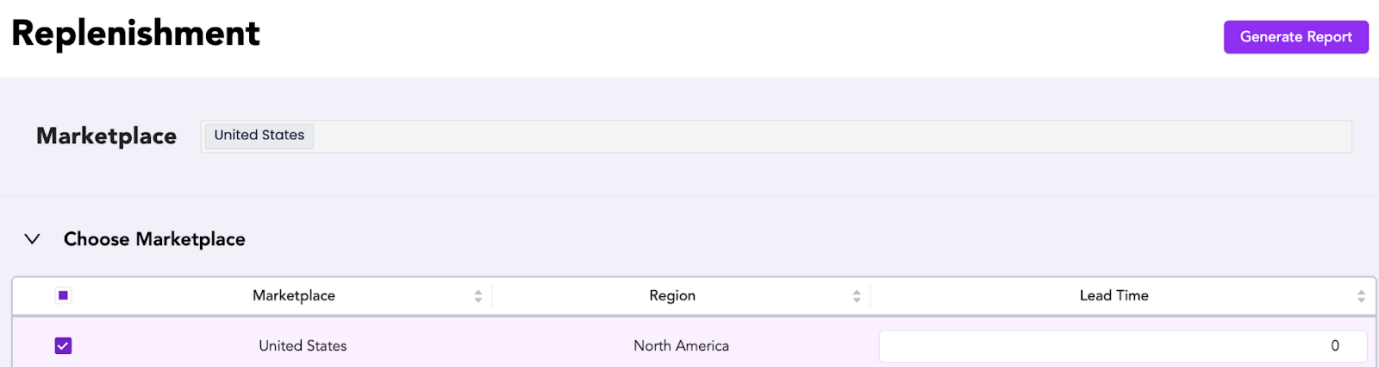Image resolution: width=1379 pixels, height=367 pixels.
Task: Click the Marketplace column ascending up arrow
Action: tap(478, 292)
